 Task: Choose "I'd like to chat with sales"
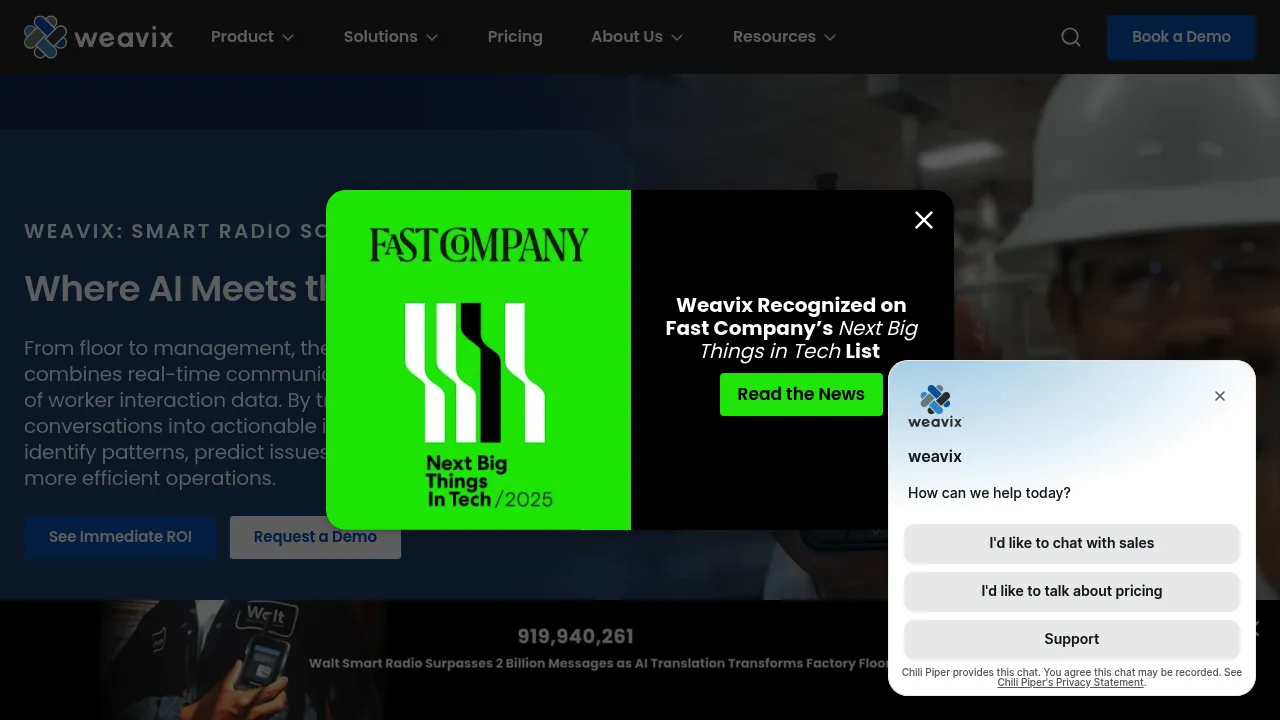[1072, 543]
